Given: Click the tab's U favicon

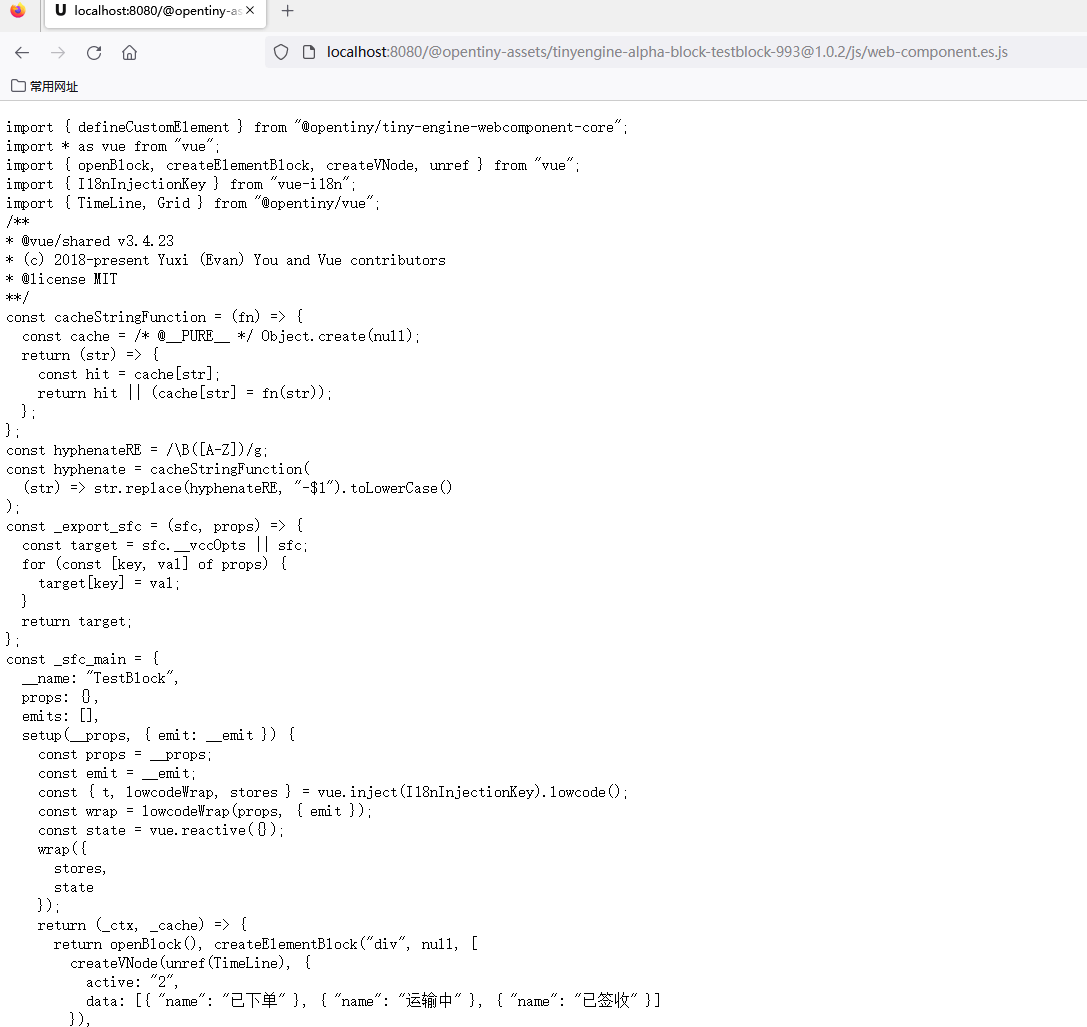Looking at the screenshot, I should click(x=61, y=11).
